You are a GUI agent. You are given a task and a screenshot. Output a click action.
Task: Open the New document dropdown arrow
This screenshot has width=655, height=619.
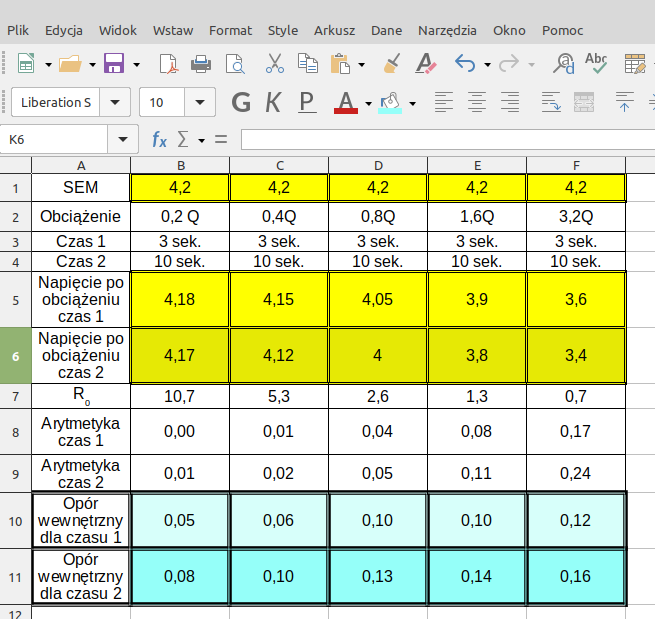coord(48,65)
